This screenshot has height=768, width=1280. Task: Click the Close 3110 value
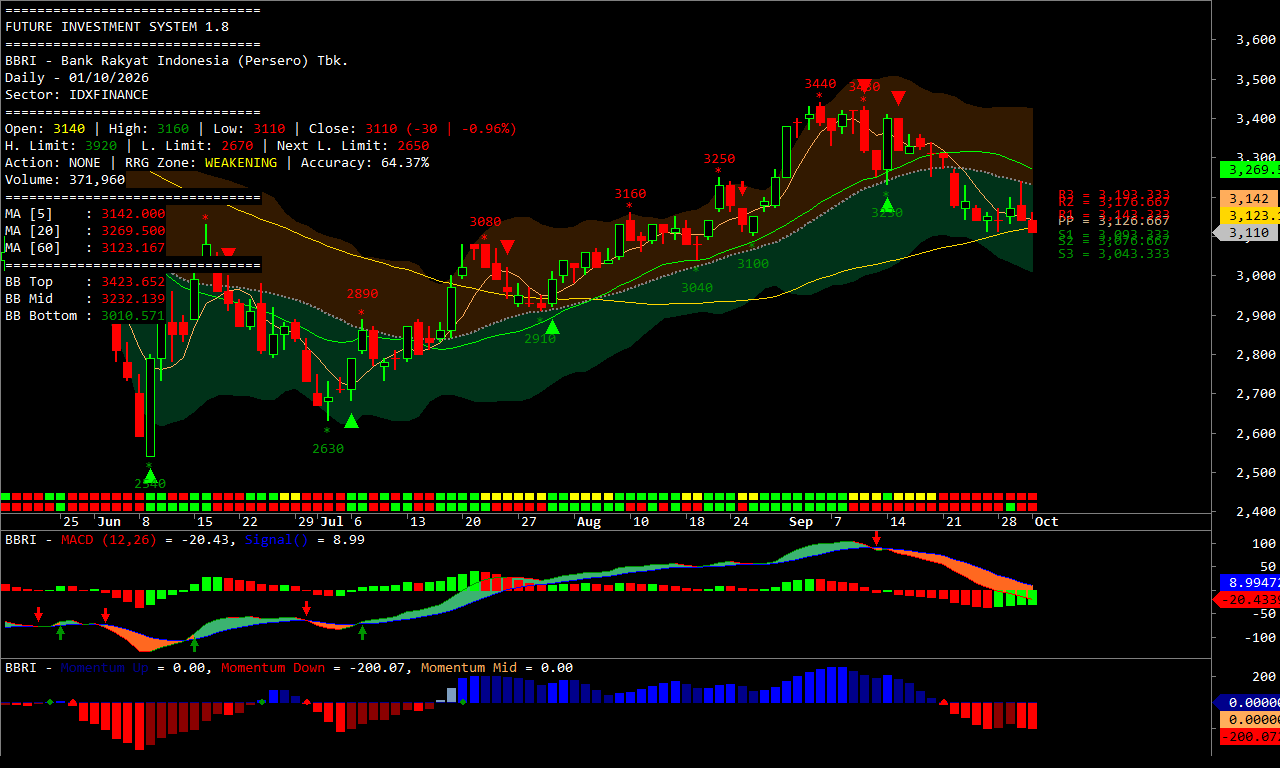[x=381, y=129]
